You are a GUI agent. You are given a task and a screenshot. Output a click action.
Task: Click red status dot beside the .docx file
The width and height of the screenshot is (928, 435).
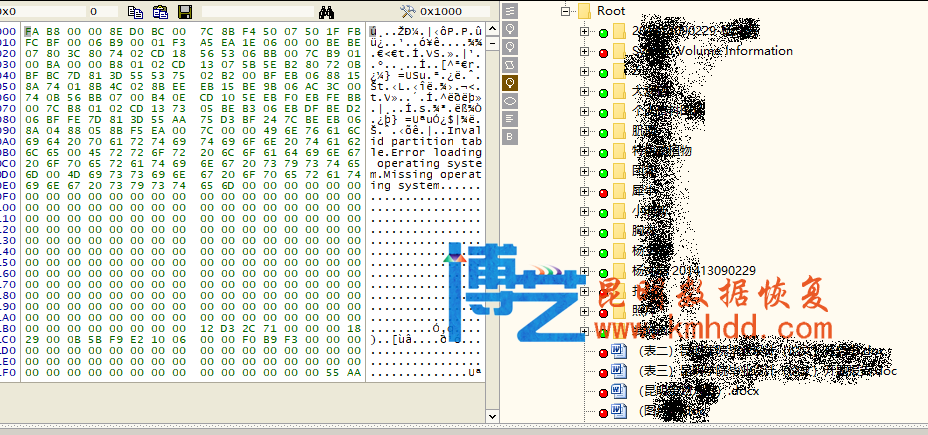coord(603,392)
